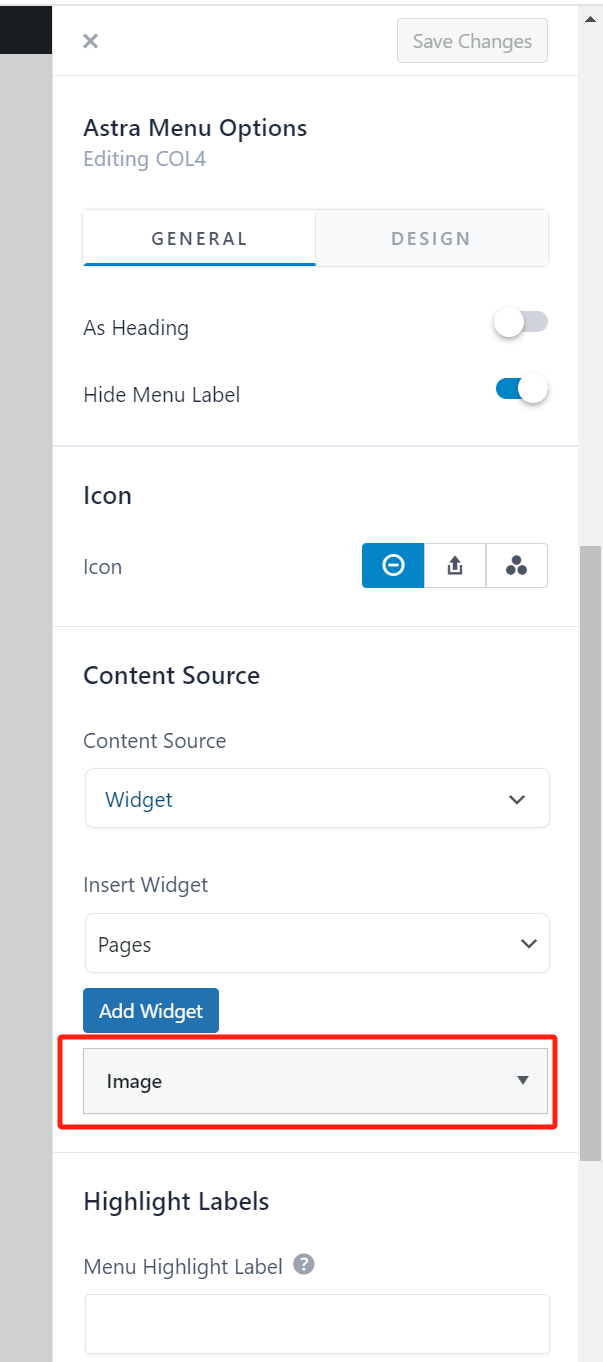Select the no-icon (disabled) option

392,565
